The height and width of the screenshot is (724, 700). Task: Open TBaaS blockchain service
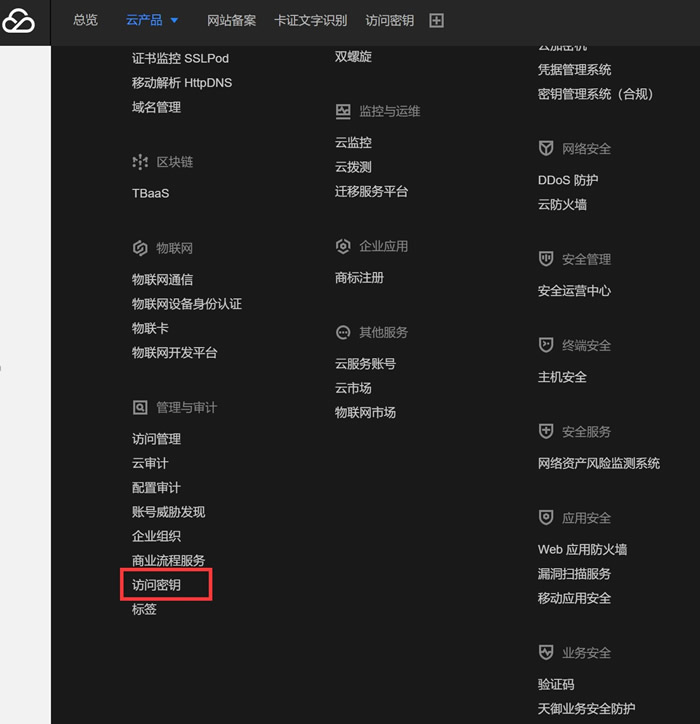click(x=150, y=193)
